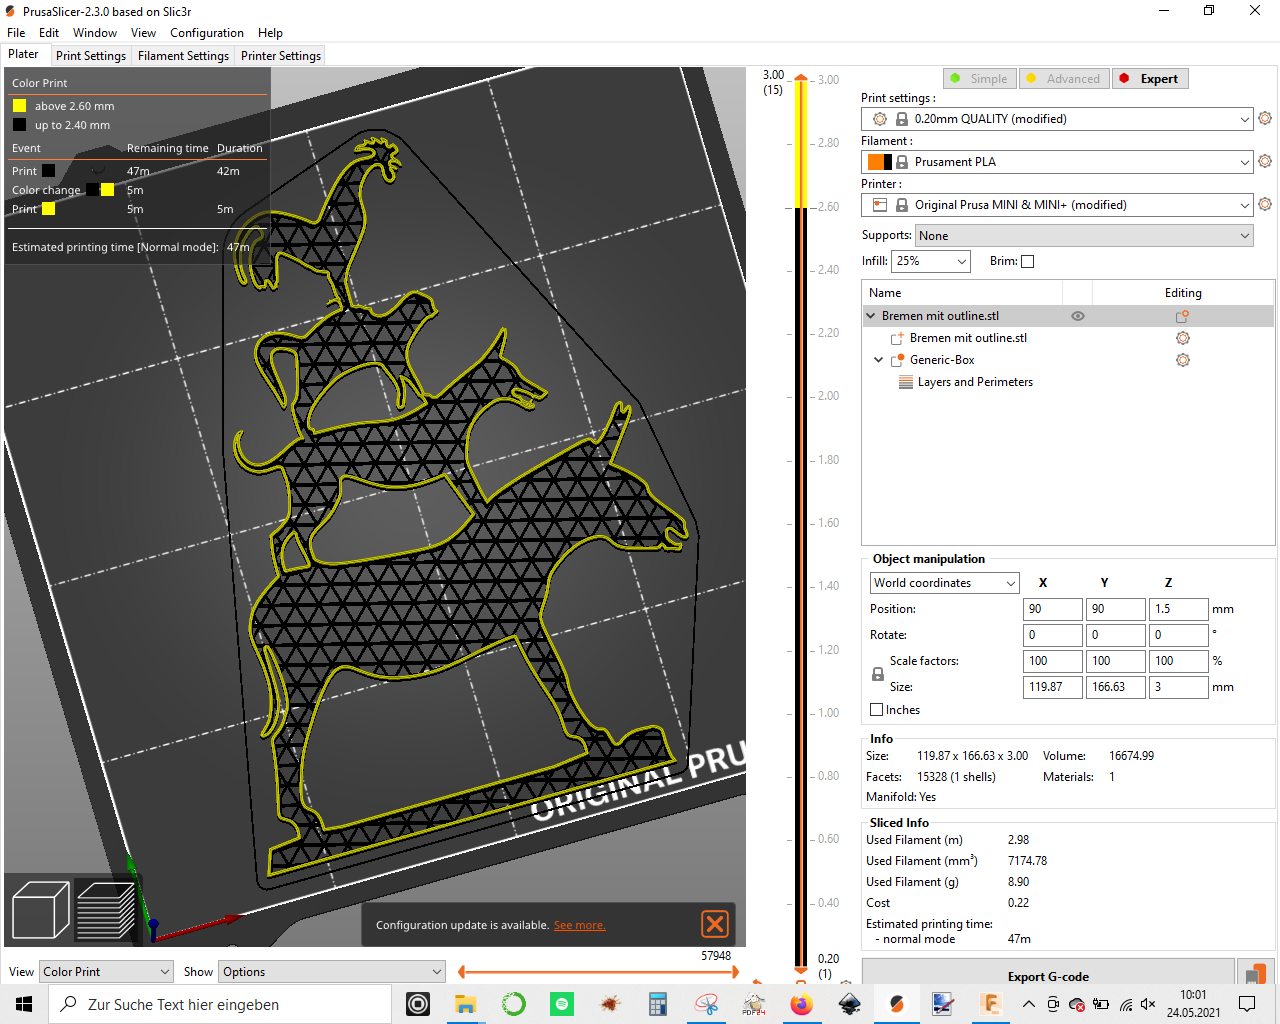Click the Rotate Z input field
The image size is (1280, 1024).
[x=1179, y=635]
